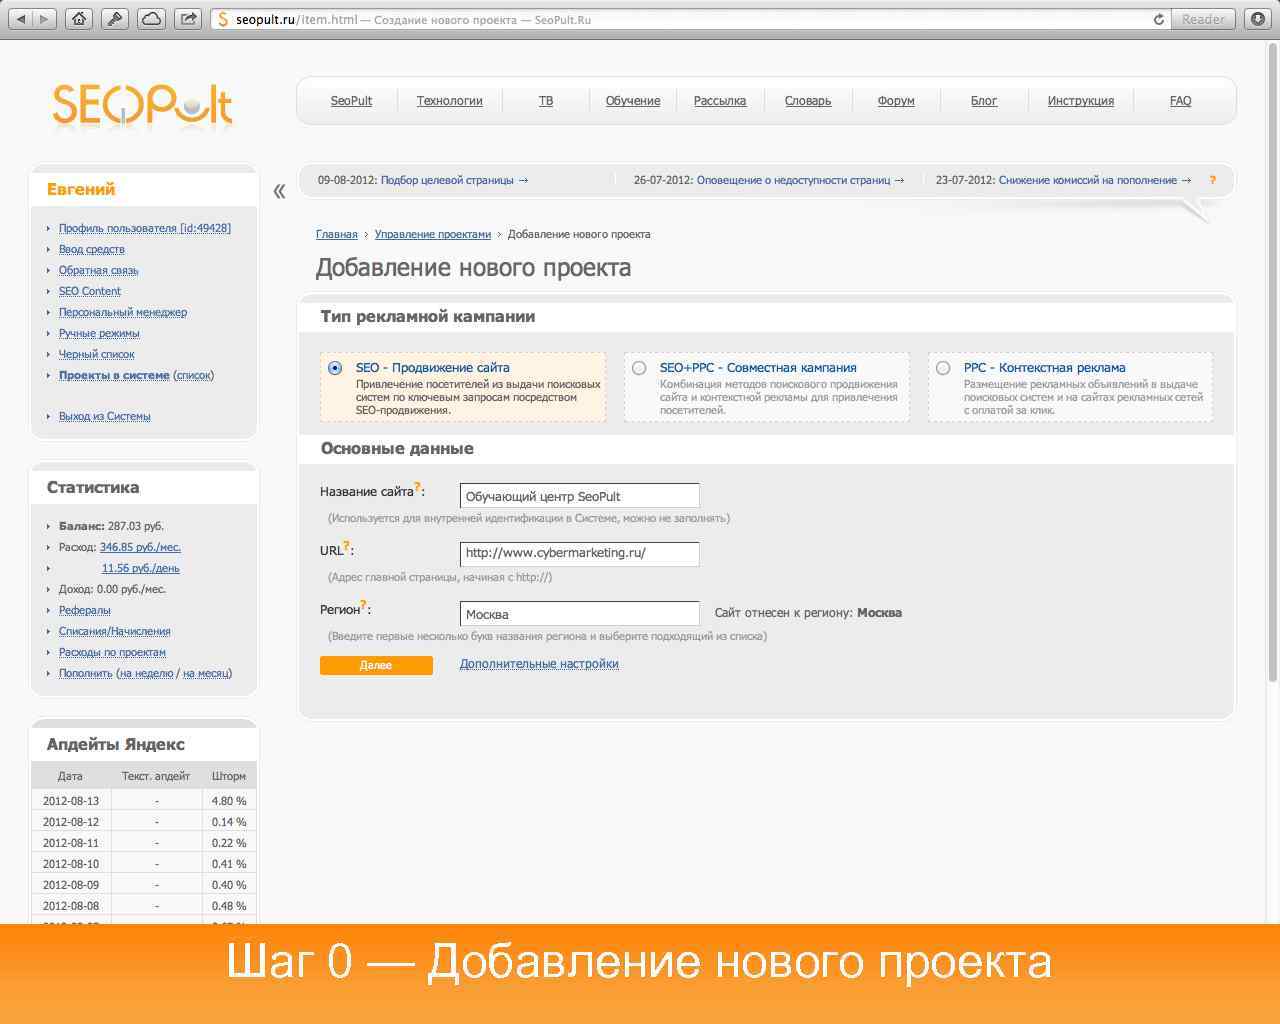Open the Форум menu item
The image size is (1280, 1024).
coord(896,100)
